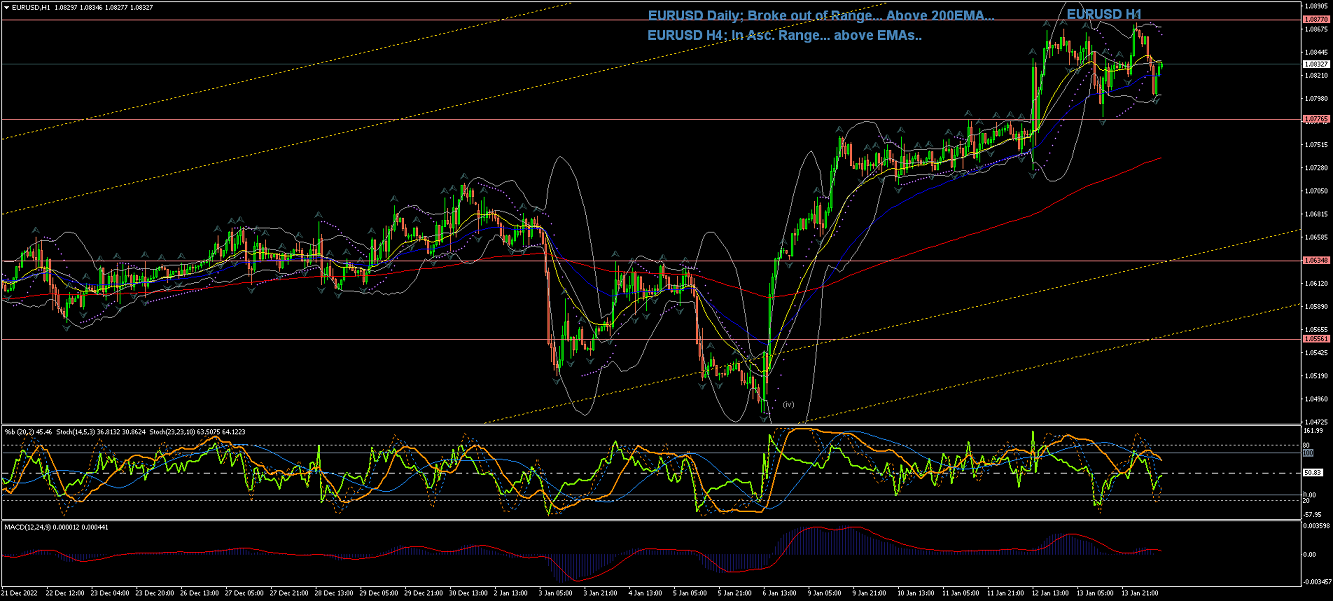
Task: Click the '23 Dec 20:00' time axis label
Action: pyautogui.click(x=154, y=593)
